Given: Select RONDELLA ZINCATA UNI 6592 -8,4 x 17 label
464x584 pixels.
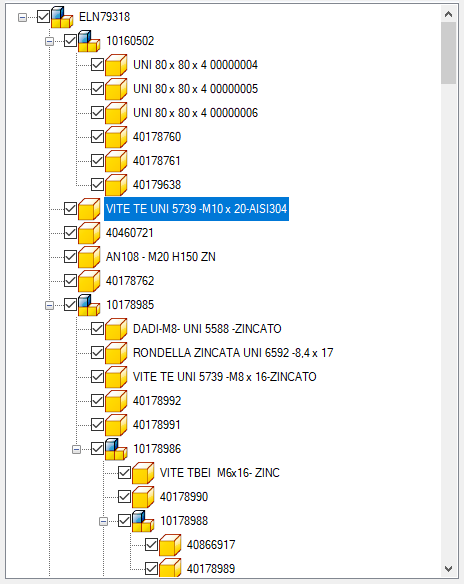Looking at the screenshot, I should click(x=233, y=353).
